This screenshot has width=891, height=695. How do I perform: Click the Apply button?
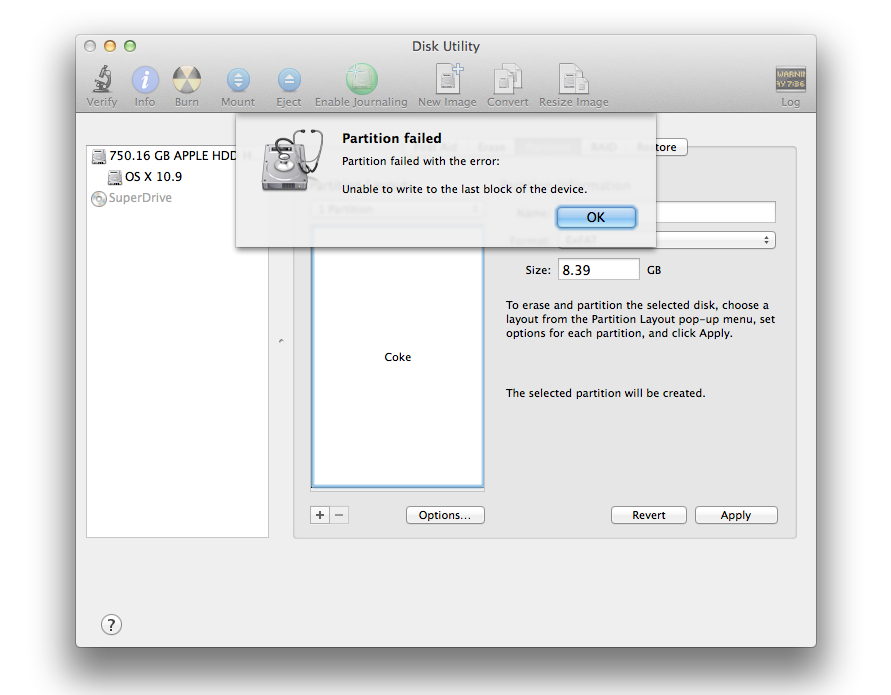735,515
